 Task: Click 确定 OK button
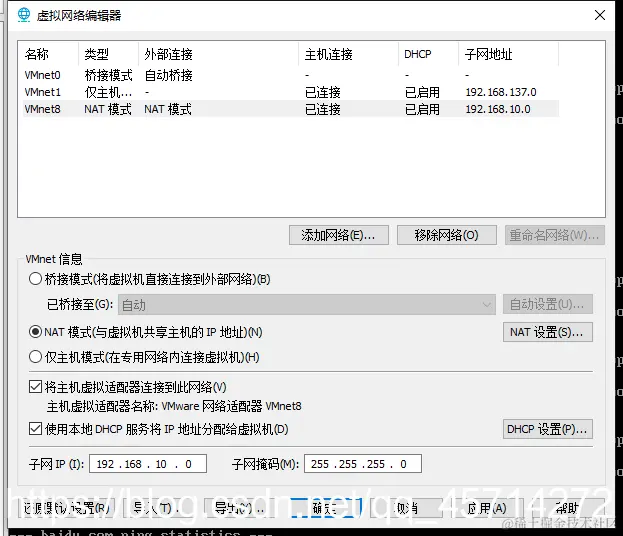coord(326,508)
